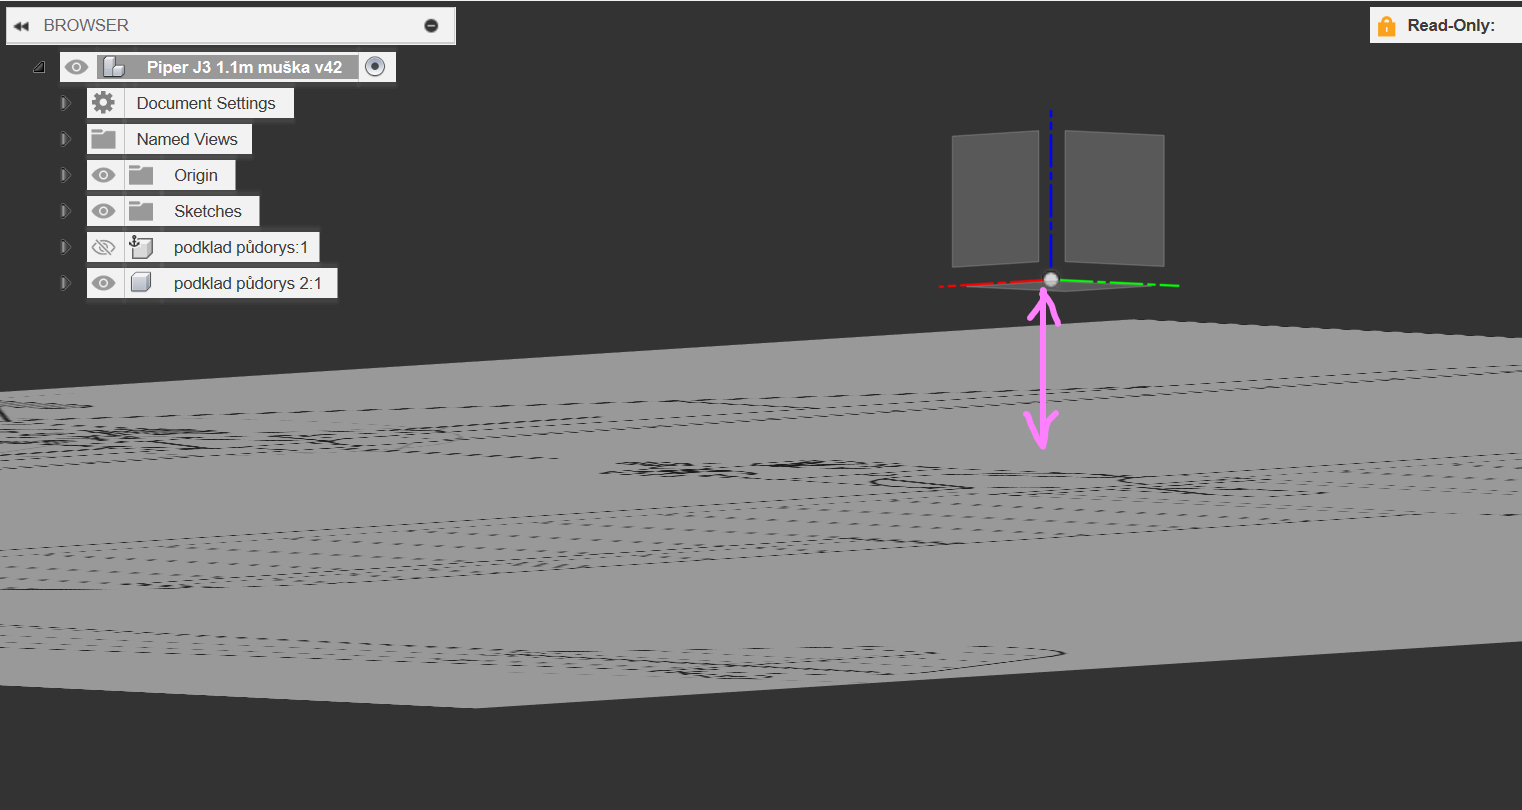Click the anchored component icon of podklad půdorys:1
This screenshot has height=810, width=1522.
tap(141, 247)
